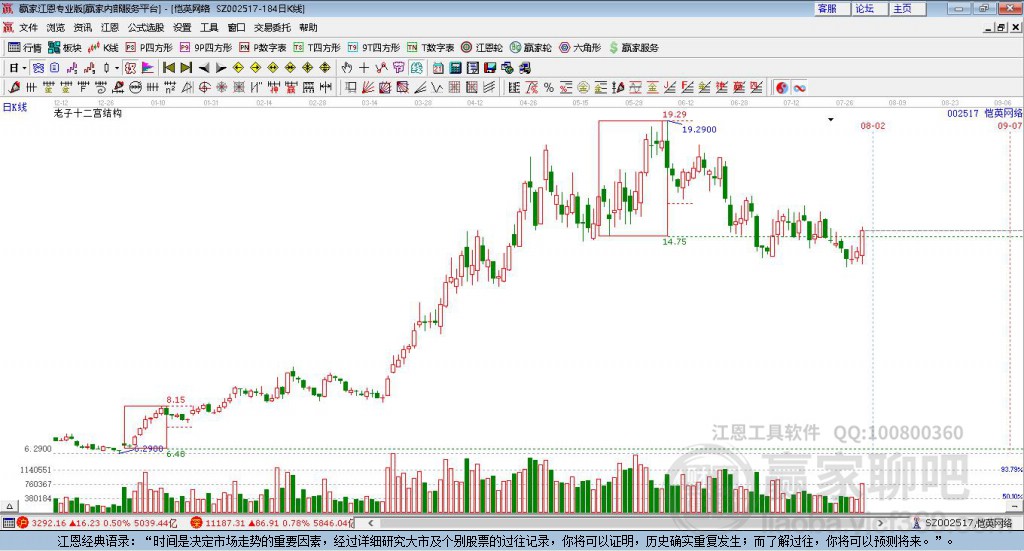Click the red floppy save icon
1024x551 pixels.
pos(490,68)
